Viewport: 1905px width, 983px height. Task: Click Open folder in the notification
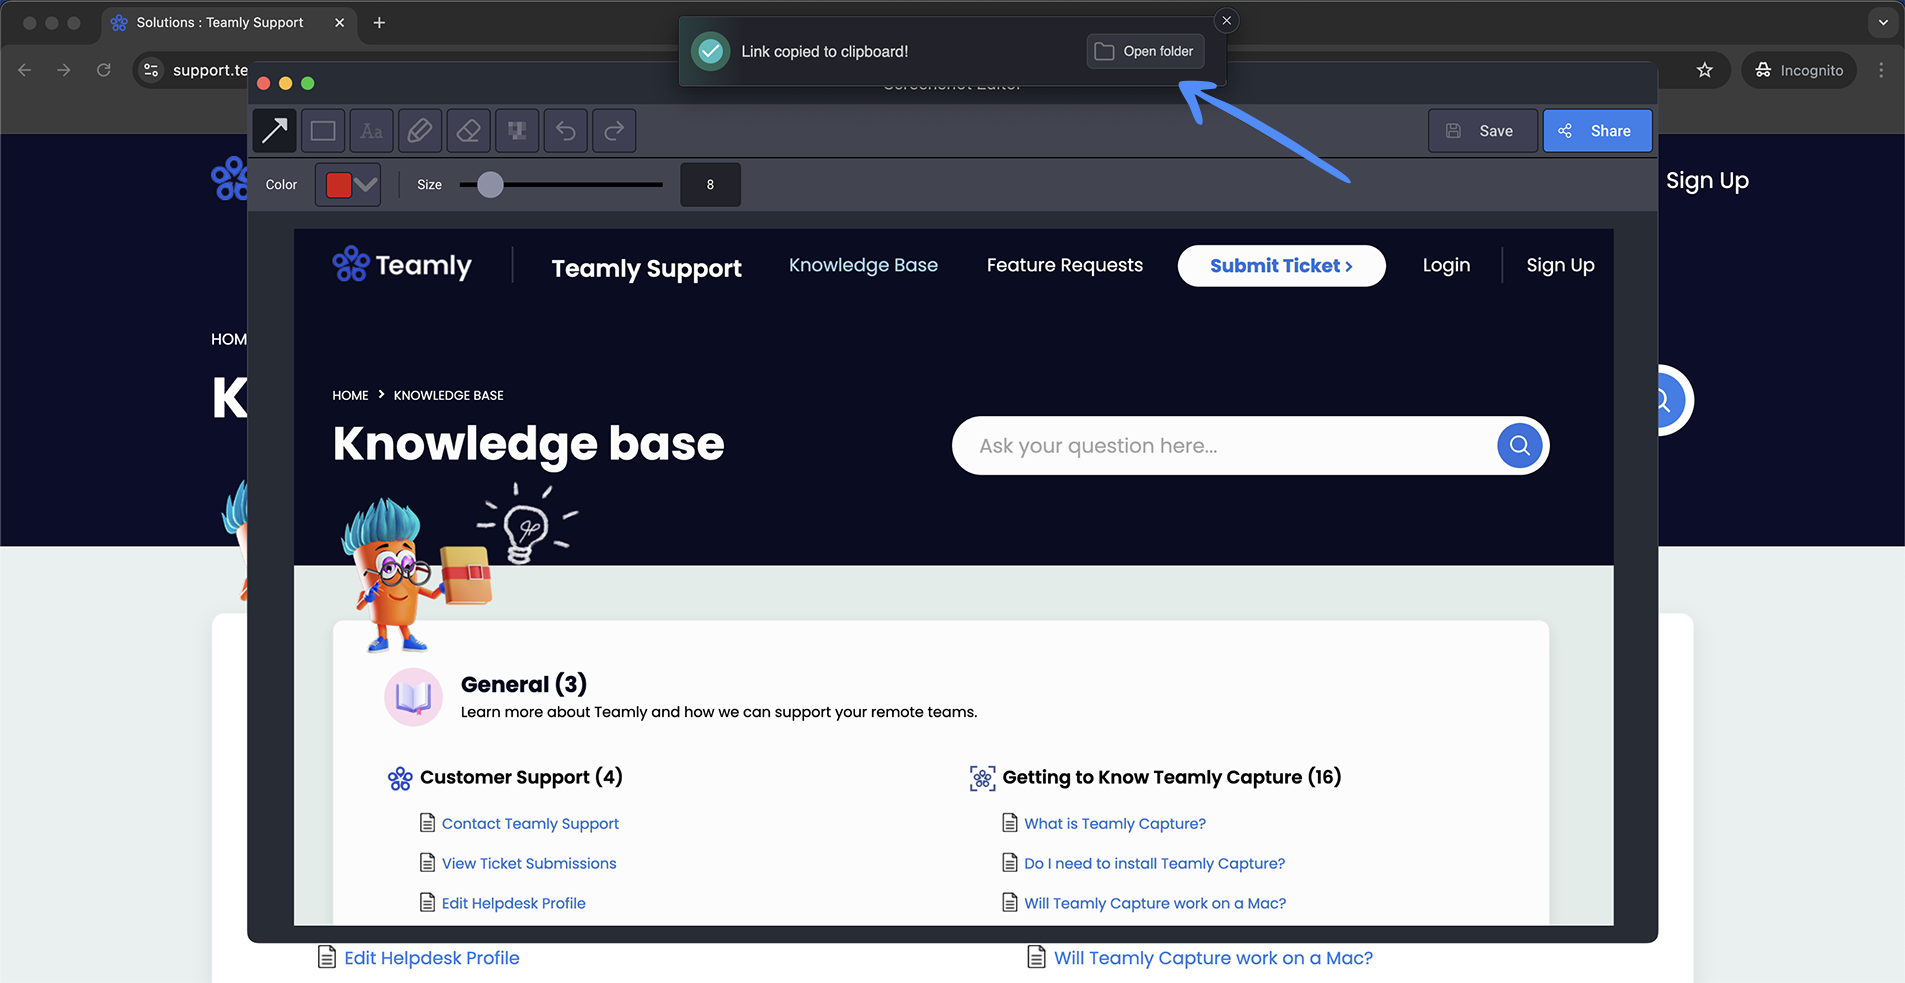coord(1145,51)
